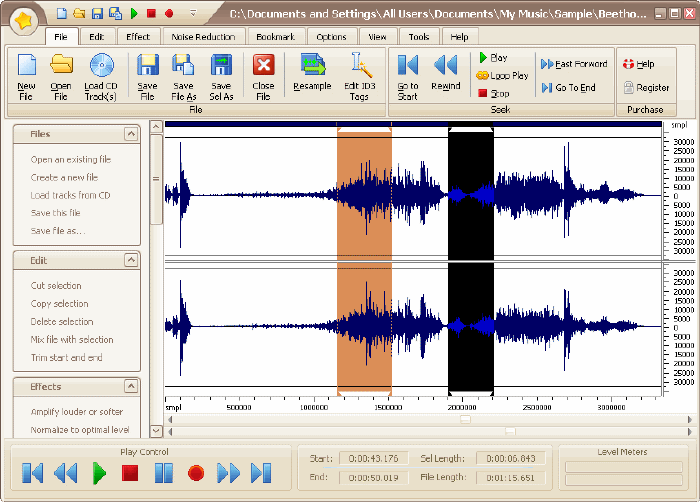Click quick access new document icon
This screenshot has height=502, width=700.
[x=62, y=13]
